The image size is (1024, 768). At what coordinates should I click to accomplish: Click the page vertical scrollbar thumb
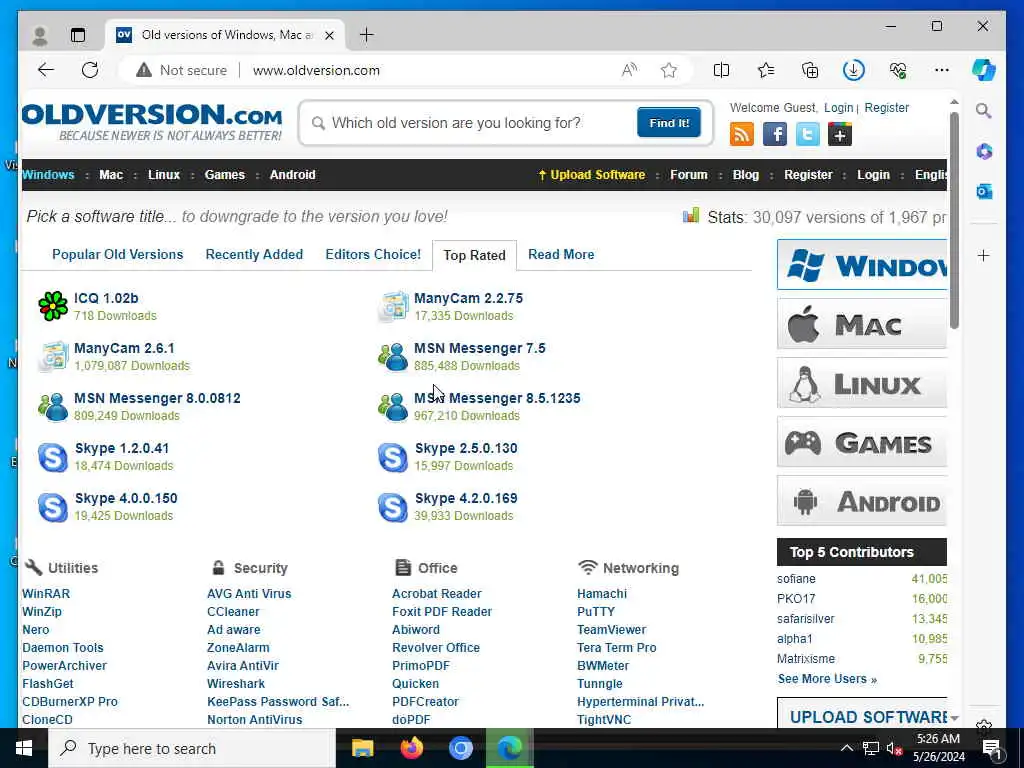(954, 220)
